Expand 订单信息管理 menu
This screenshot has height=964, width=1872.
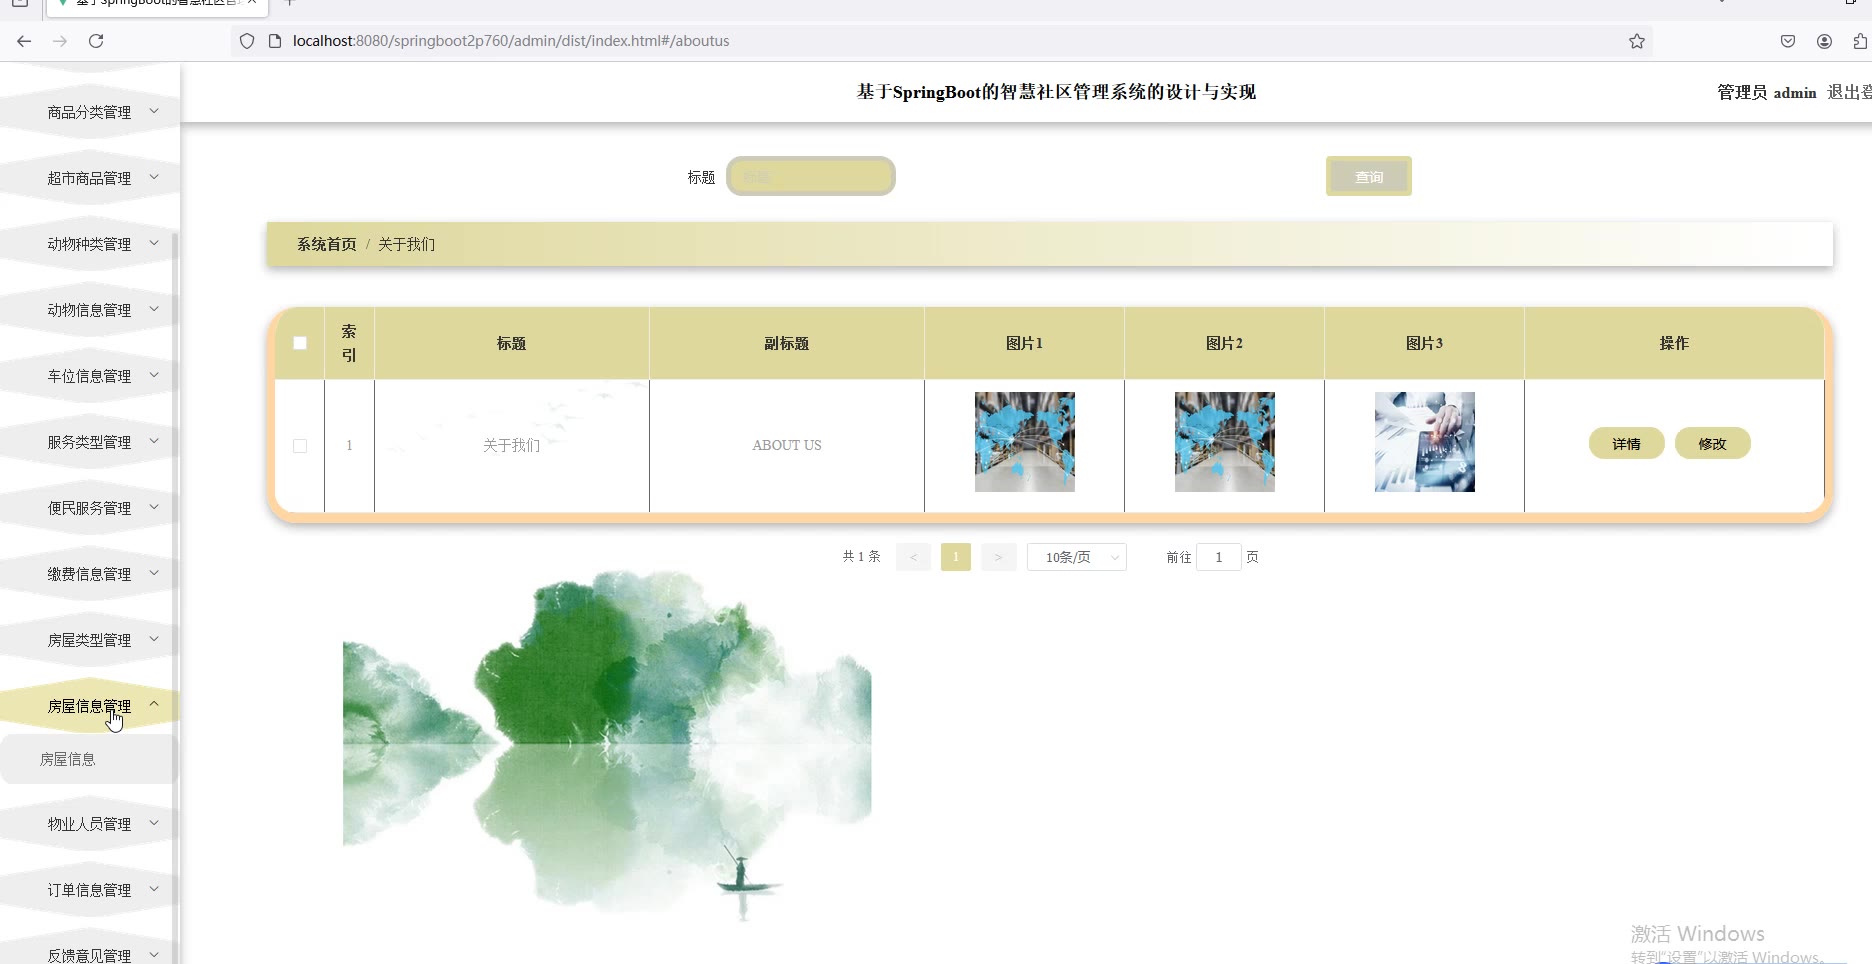coord(90,890)
